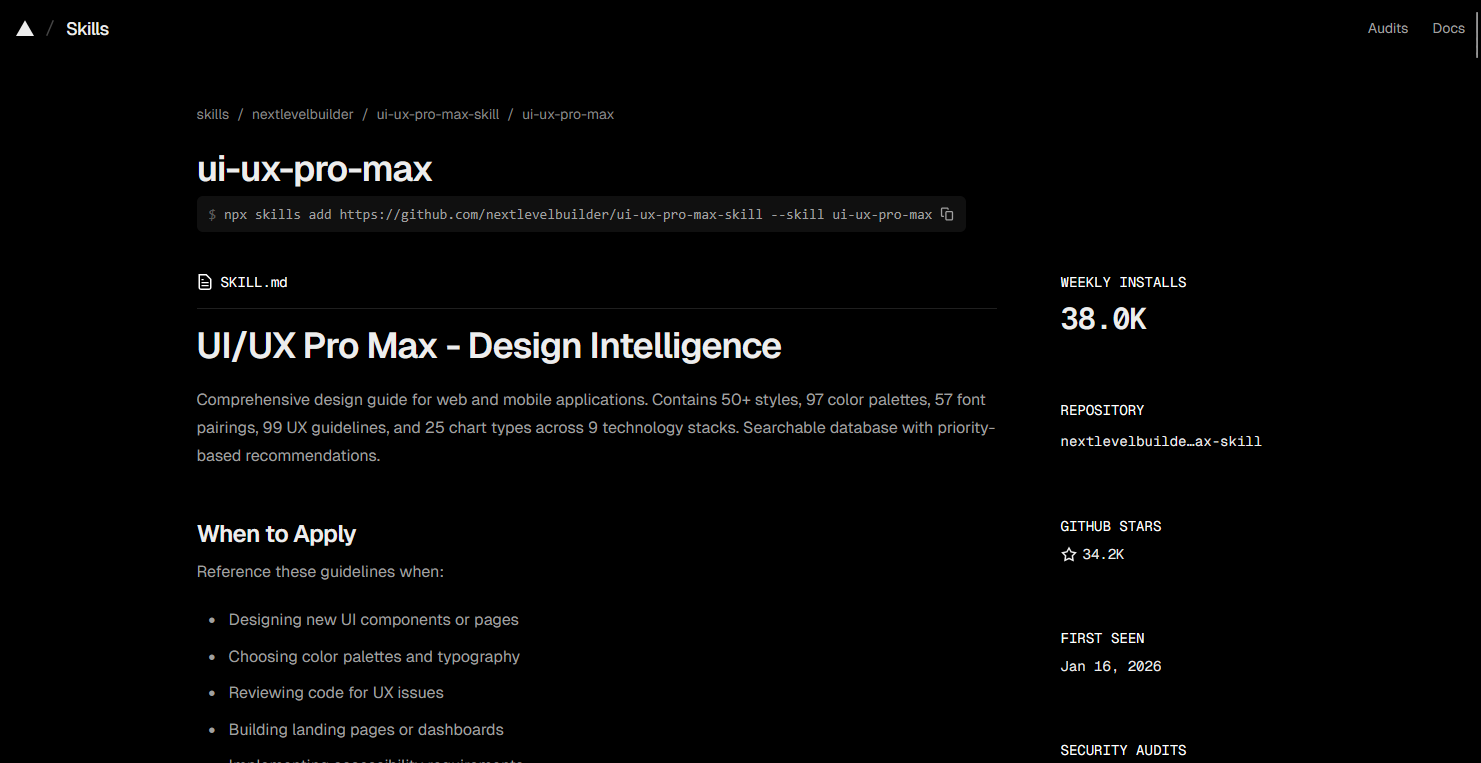
Task: Click the 38.0K weekly installs figure
Action: pos(1103,318)
